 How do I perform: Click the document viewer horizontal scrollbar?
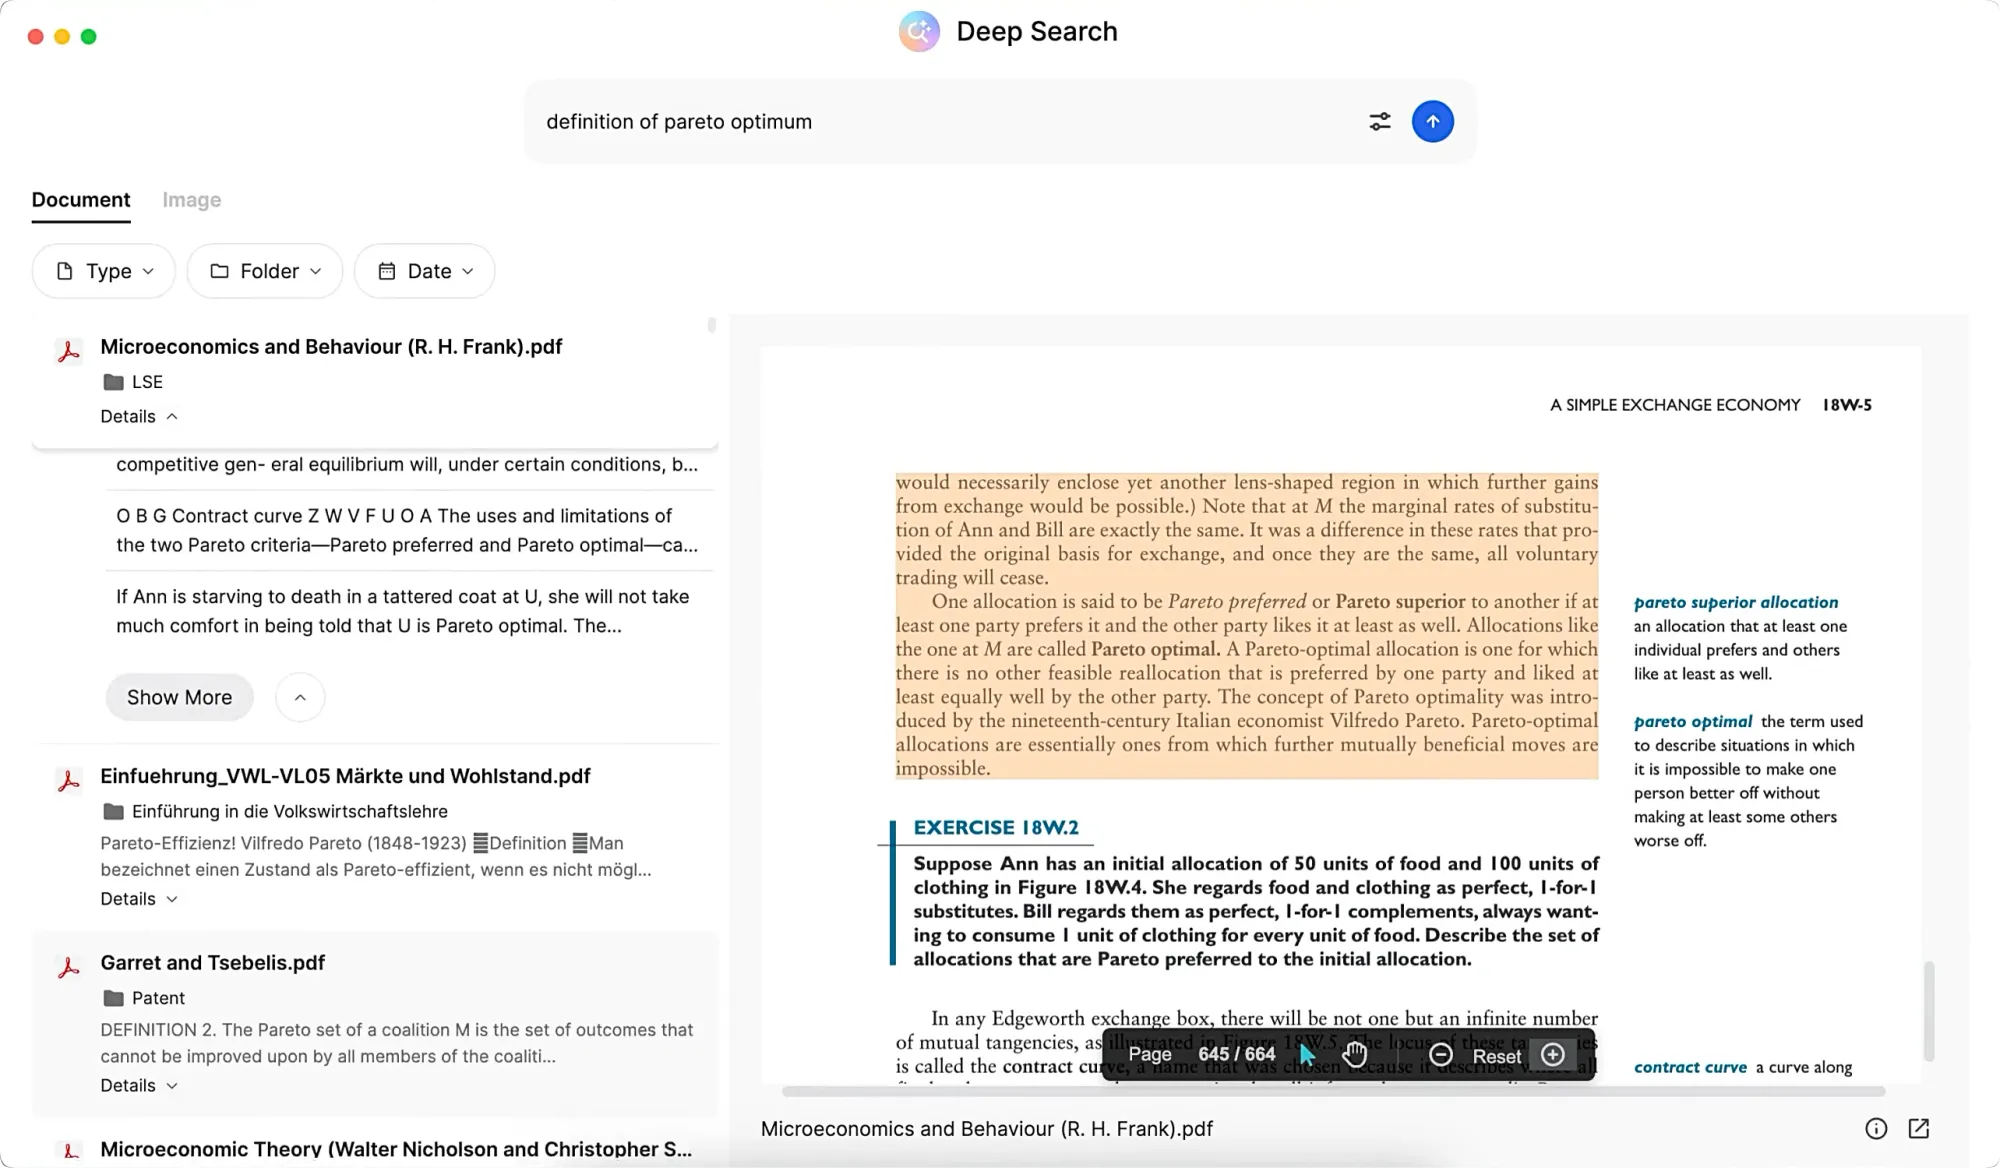pyautogui.click(x=1332, y=1092)
